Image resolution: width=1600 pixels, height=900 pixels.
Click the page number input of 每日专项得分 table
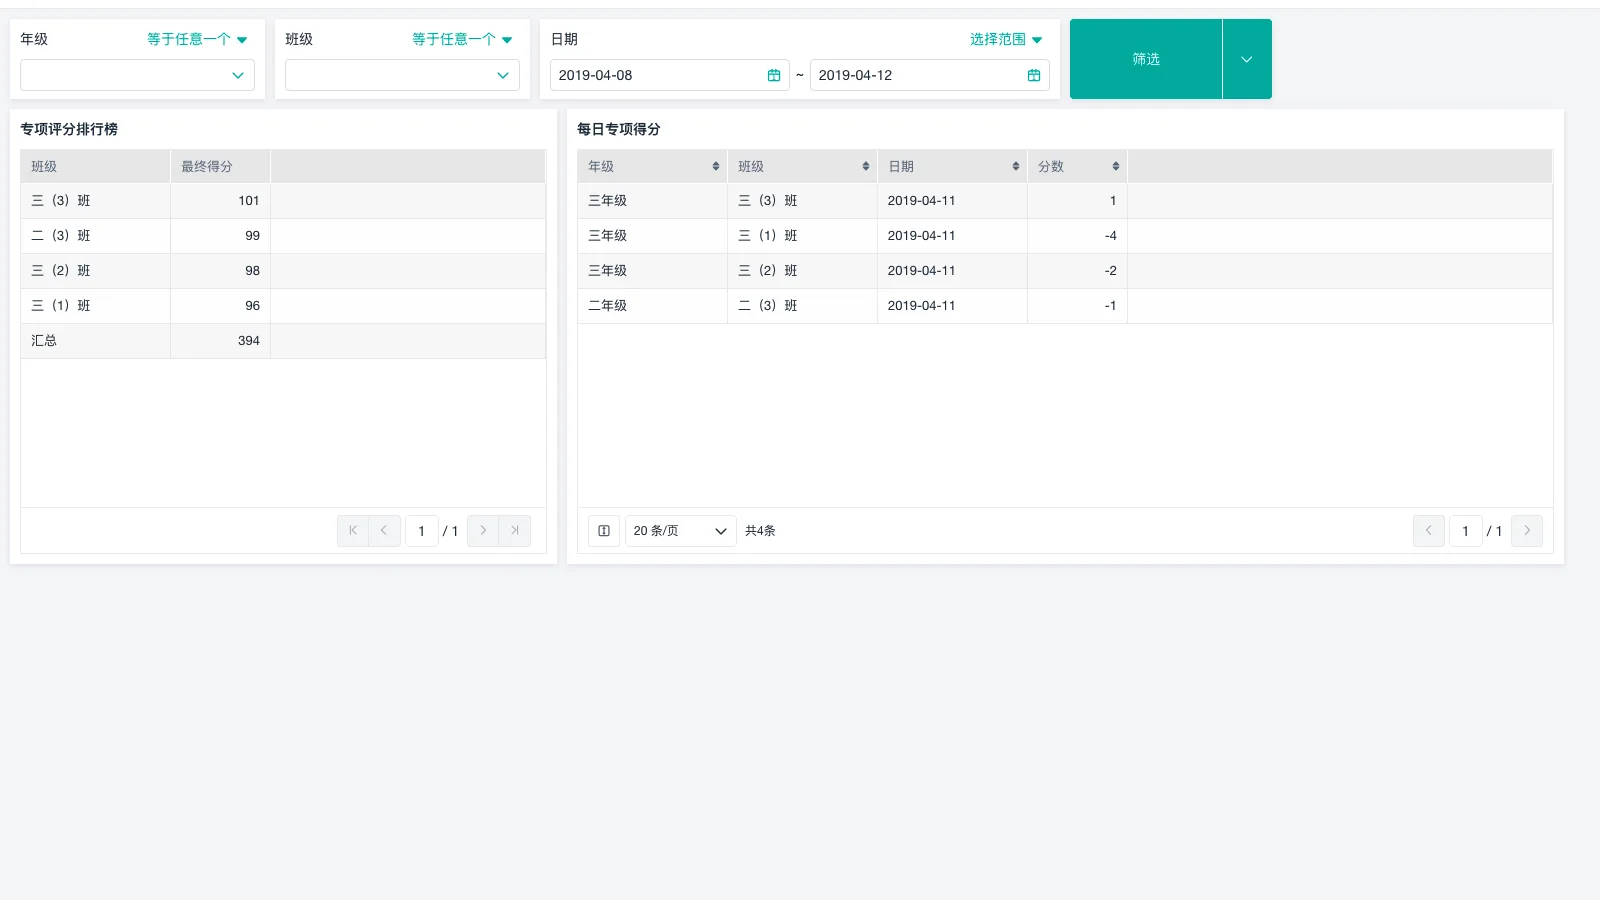click(x=1466, y=531)
